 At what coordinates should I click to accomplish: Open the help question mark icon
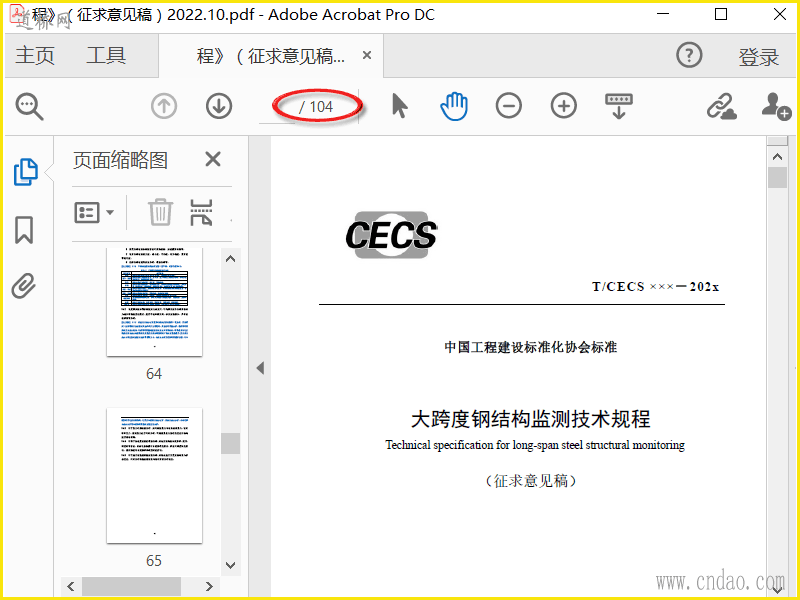click(689, 55)
